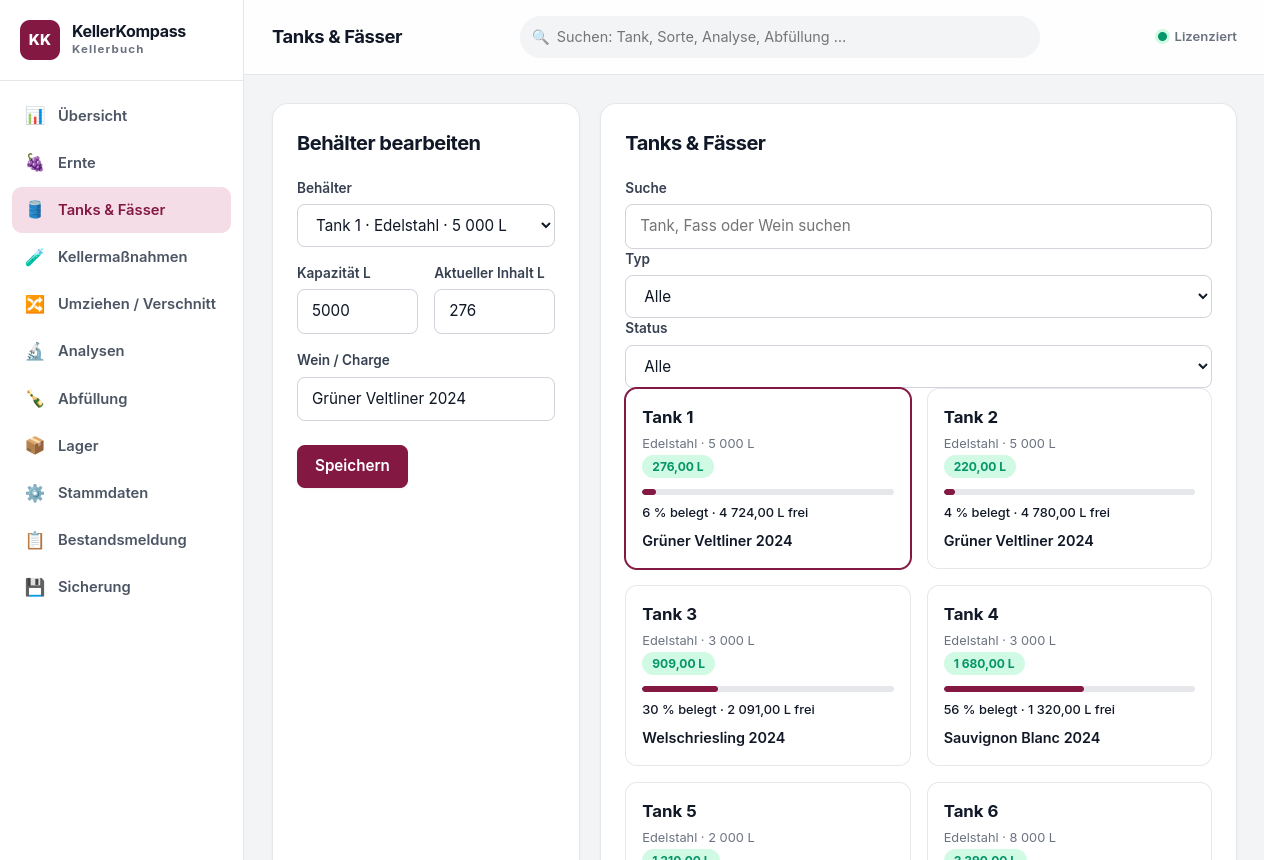
Task: Click the Tank 6 heading
Action: tap(971, 811)
